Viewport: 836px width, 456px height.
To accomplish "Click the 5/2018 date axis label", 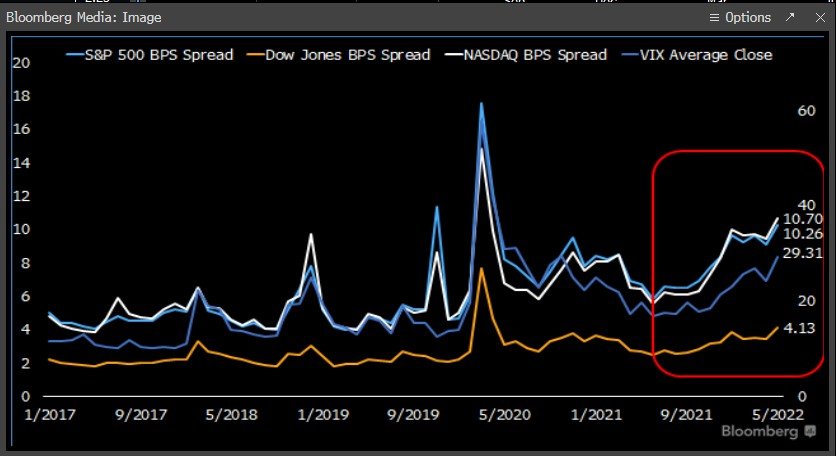I will pos(231,414).
